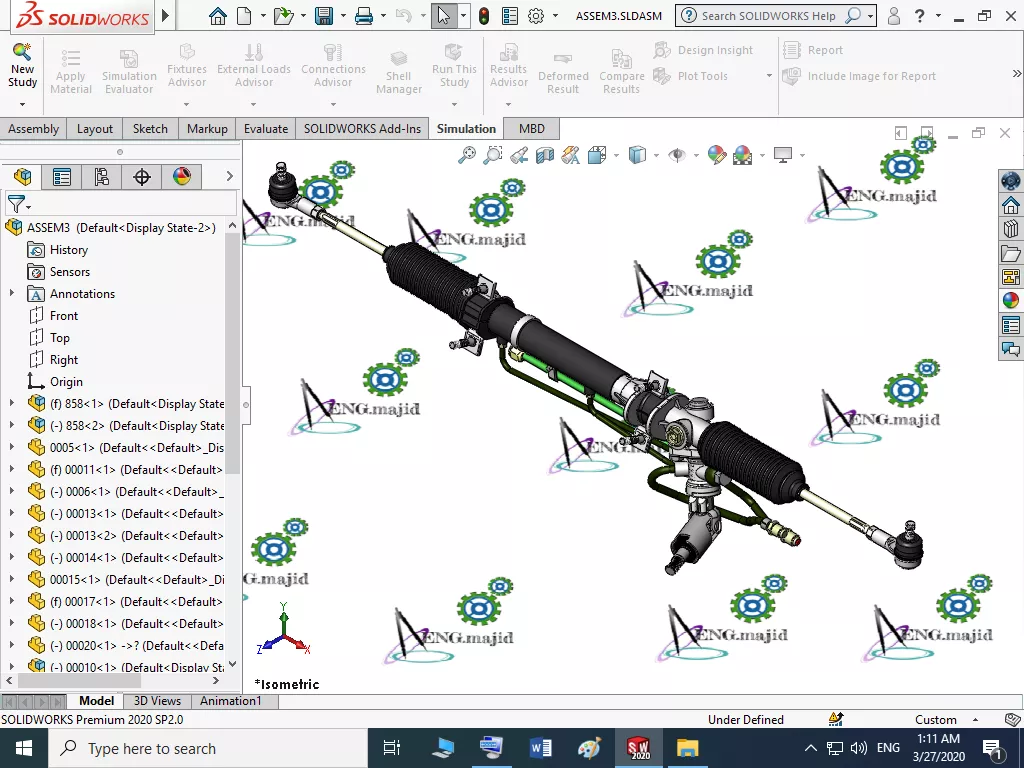This screenshot has width=1024, height=768.
Task: Open the New Study dropdown arrow
Action: tap(22, 104)
